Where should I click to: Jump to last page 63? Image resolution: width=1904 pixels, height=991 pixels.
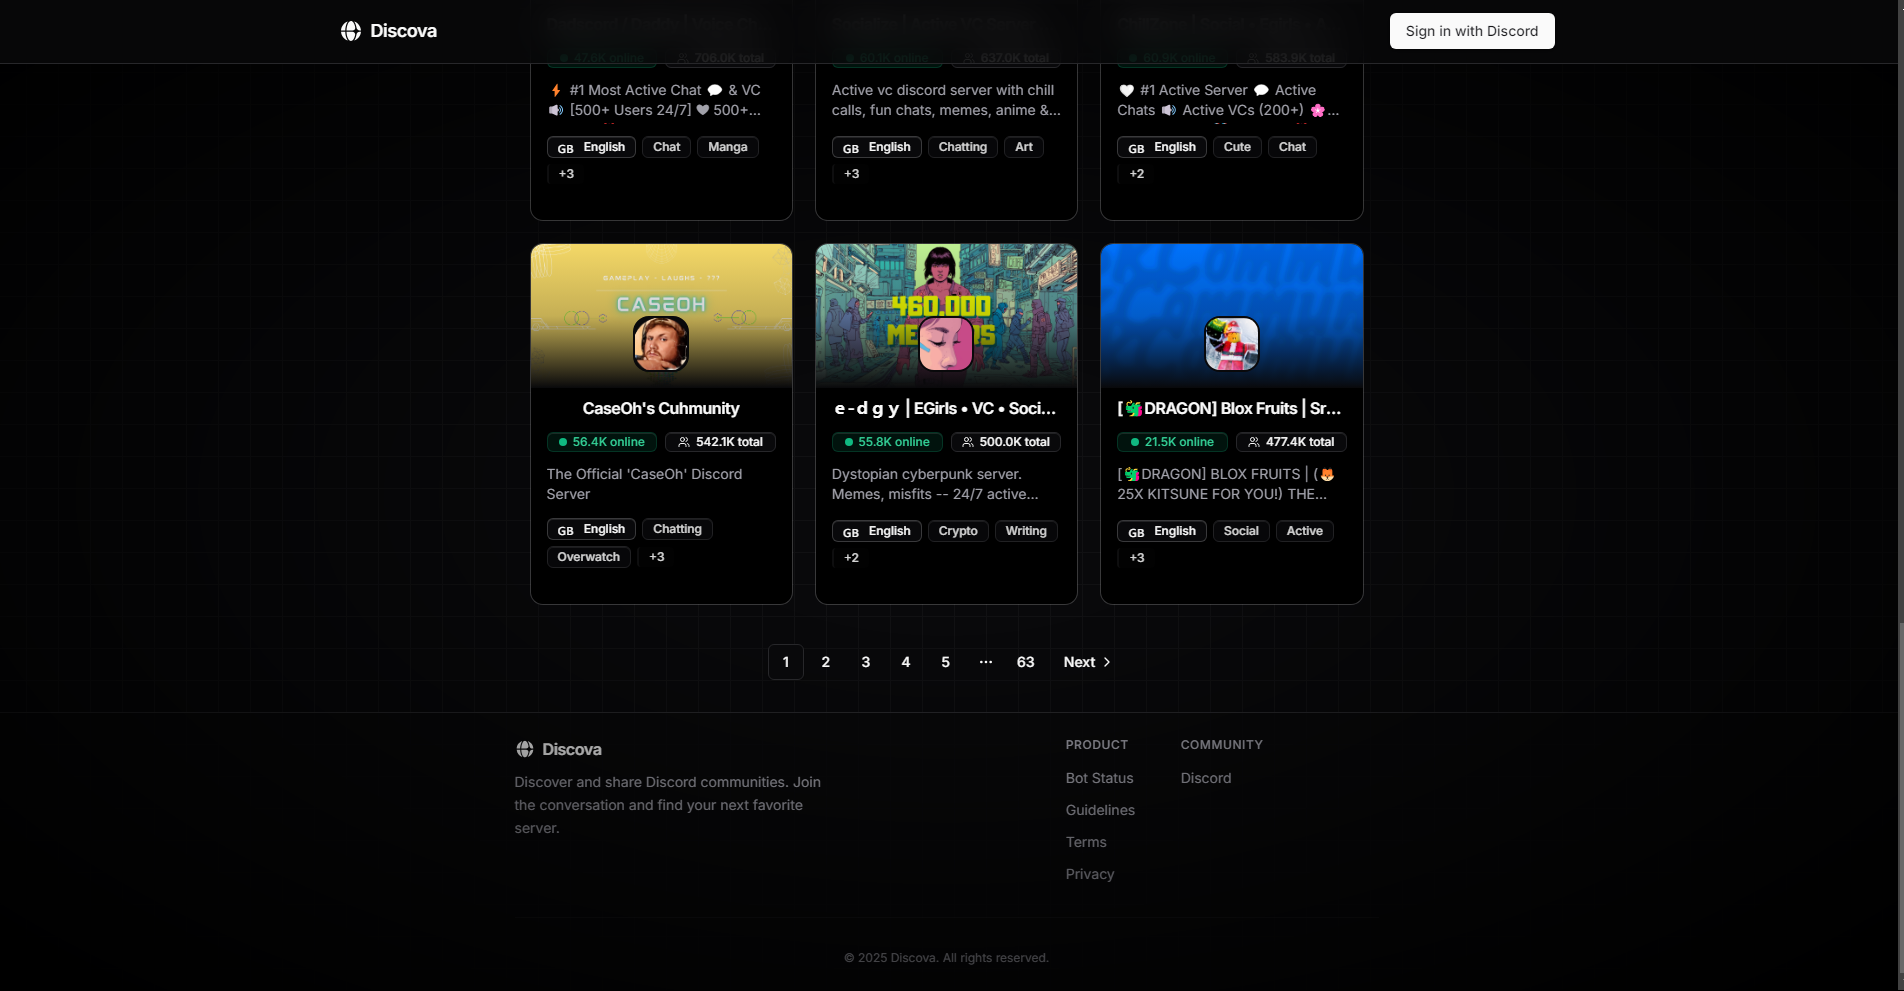pyautogui.click(x=1026, y=662)
